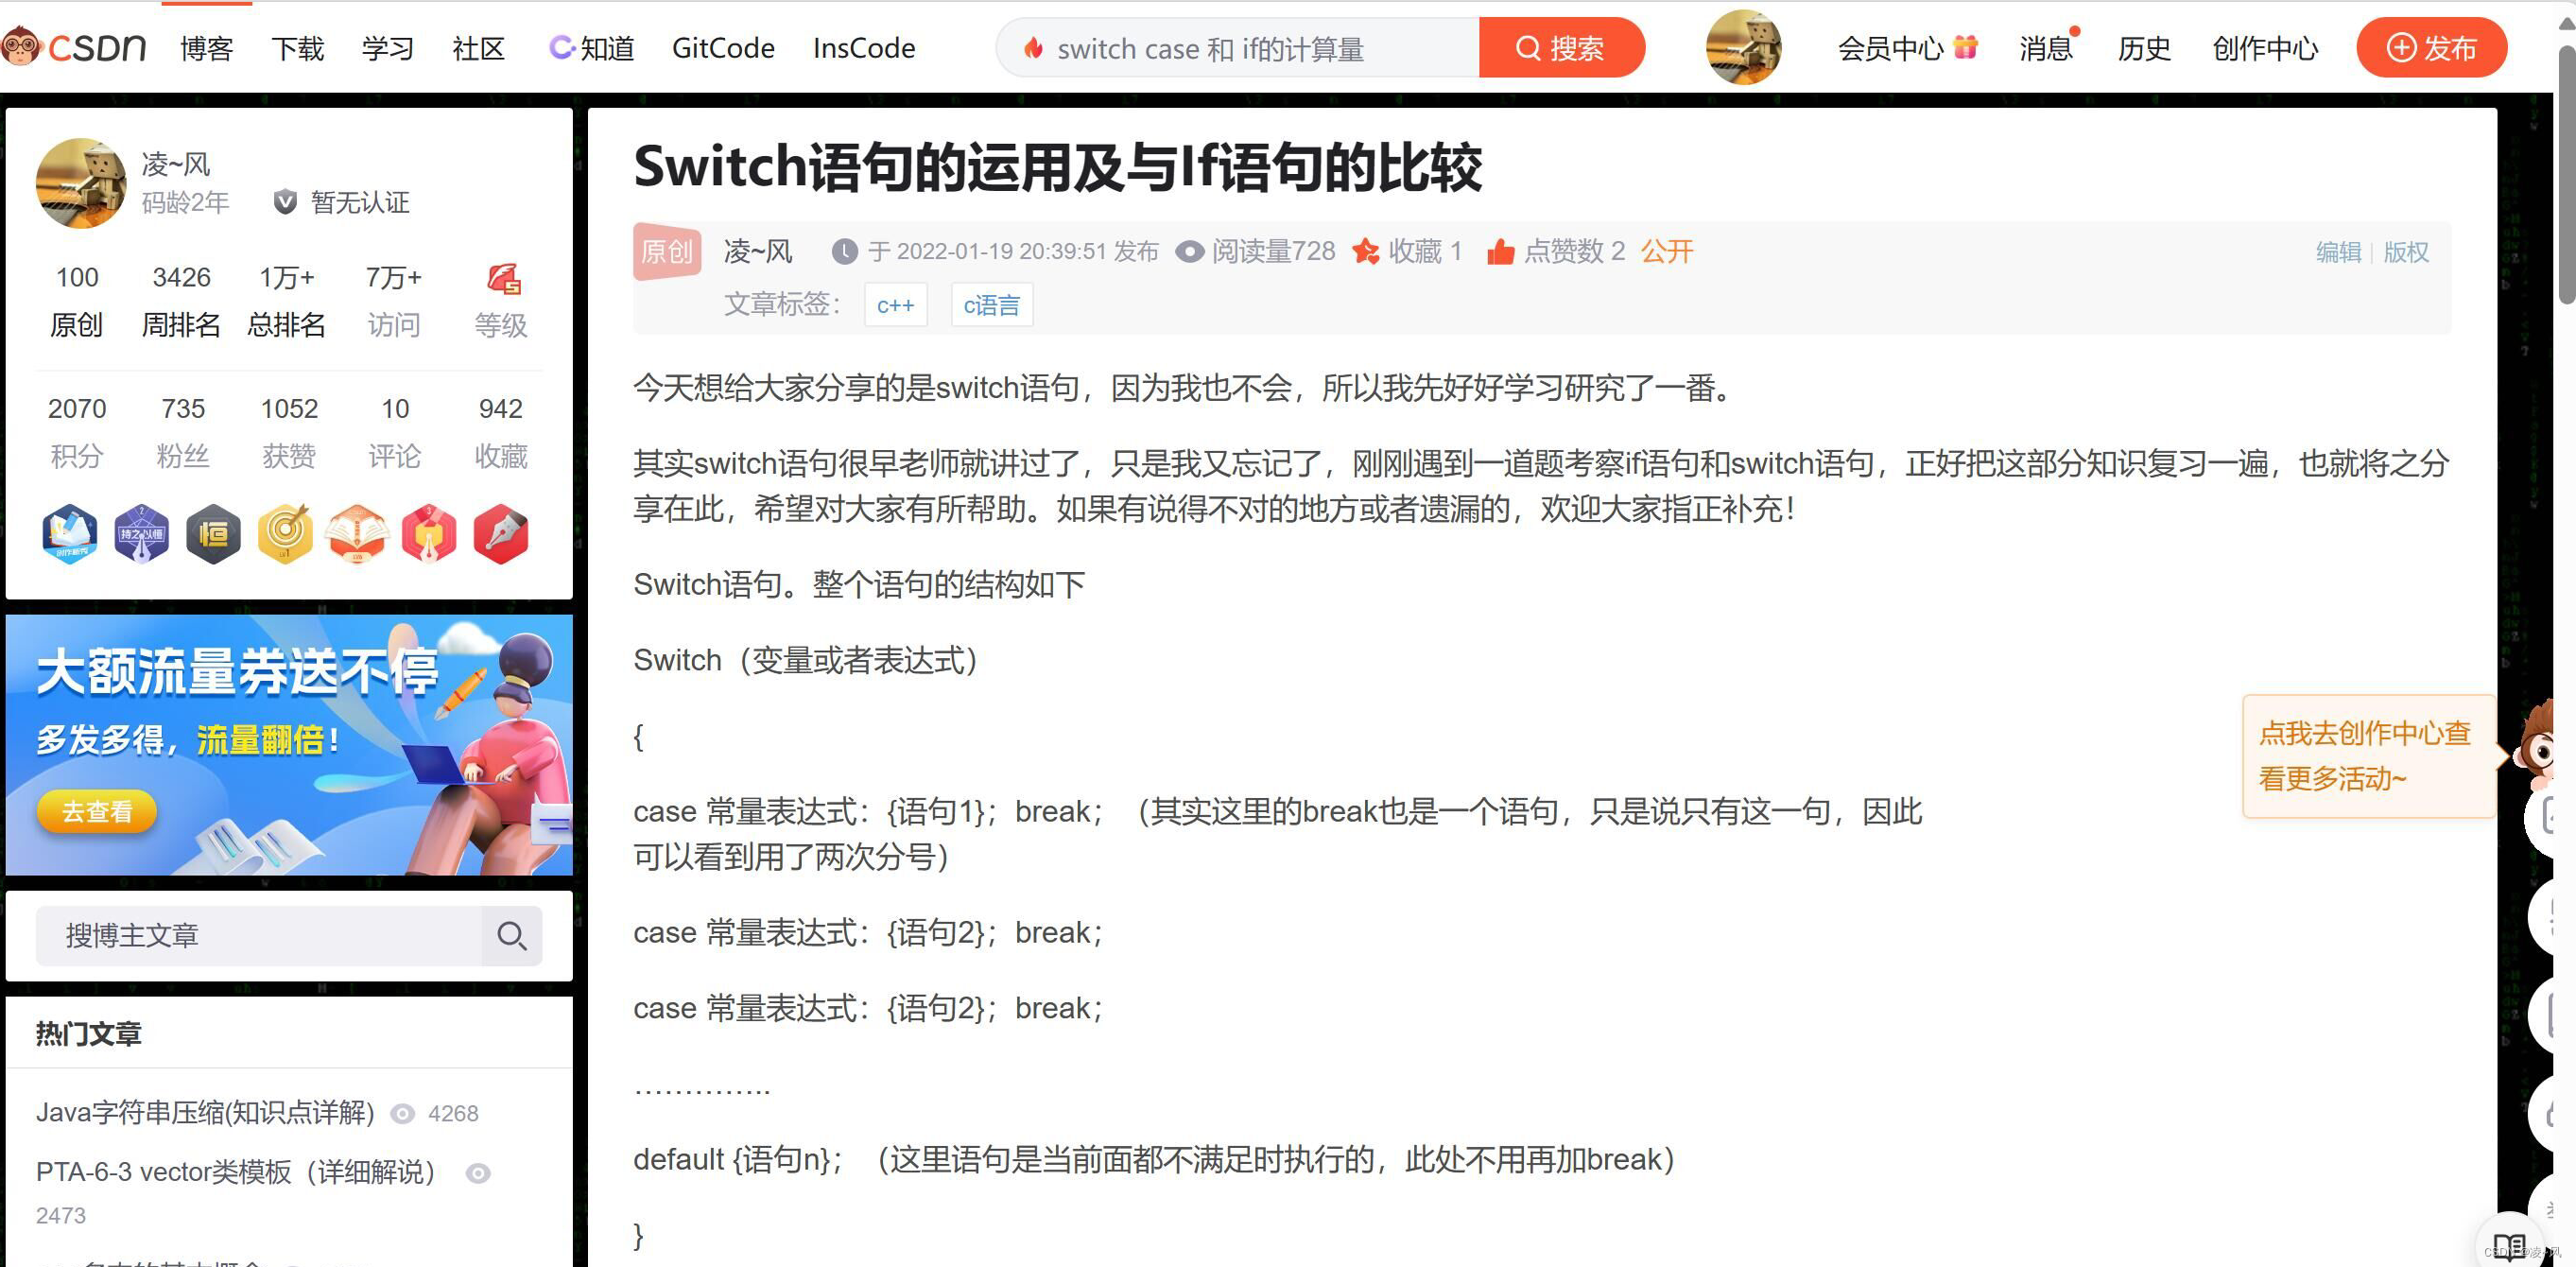Open the 消息 notifications menu

tap(2045, 48)
